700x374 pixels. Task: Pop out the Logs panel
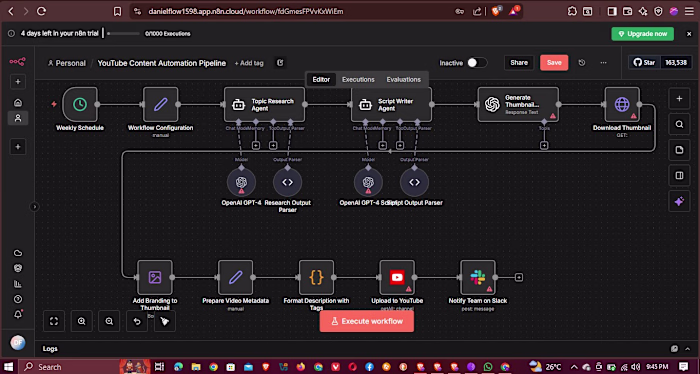click(674, 349)
